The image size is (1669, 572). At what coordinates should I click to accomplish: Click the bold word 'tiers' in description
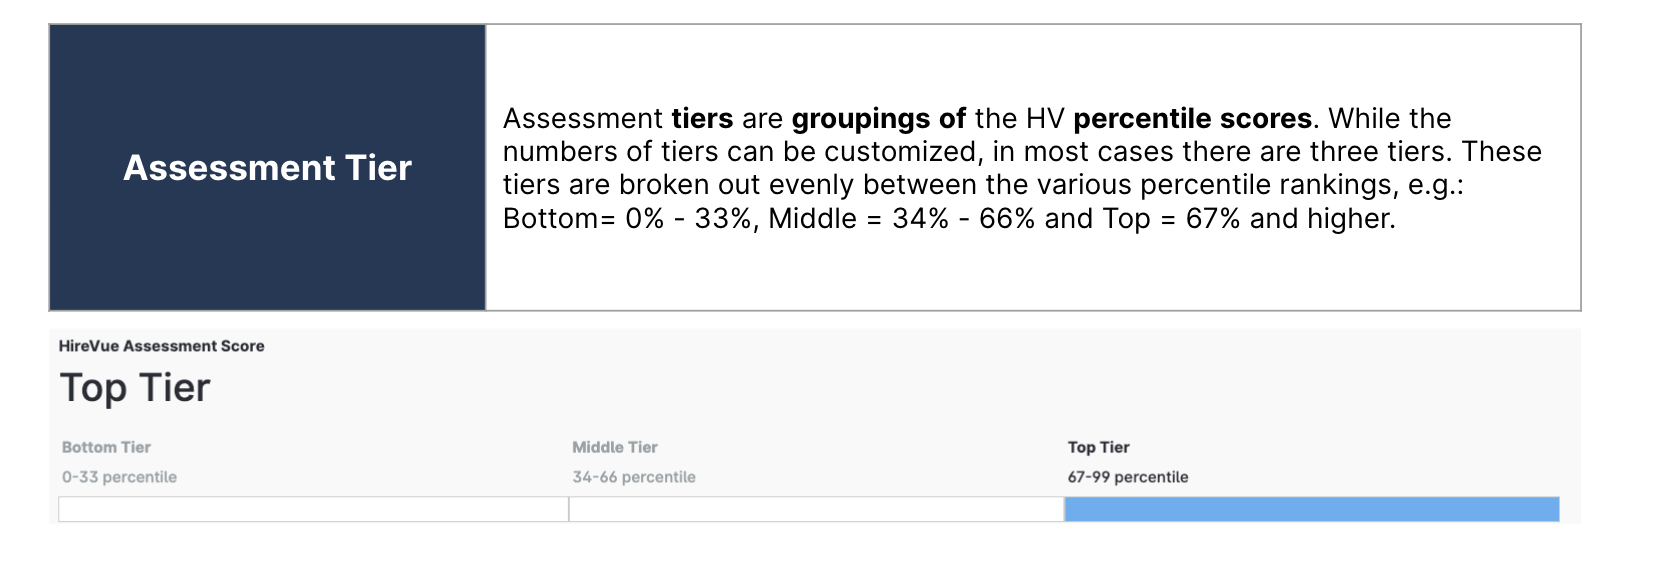click(x=702, y=119)
